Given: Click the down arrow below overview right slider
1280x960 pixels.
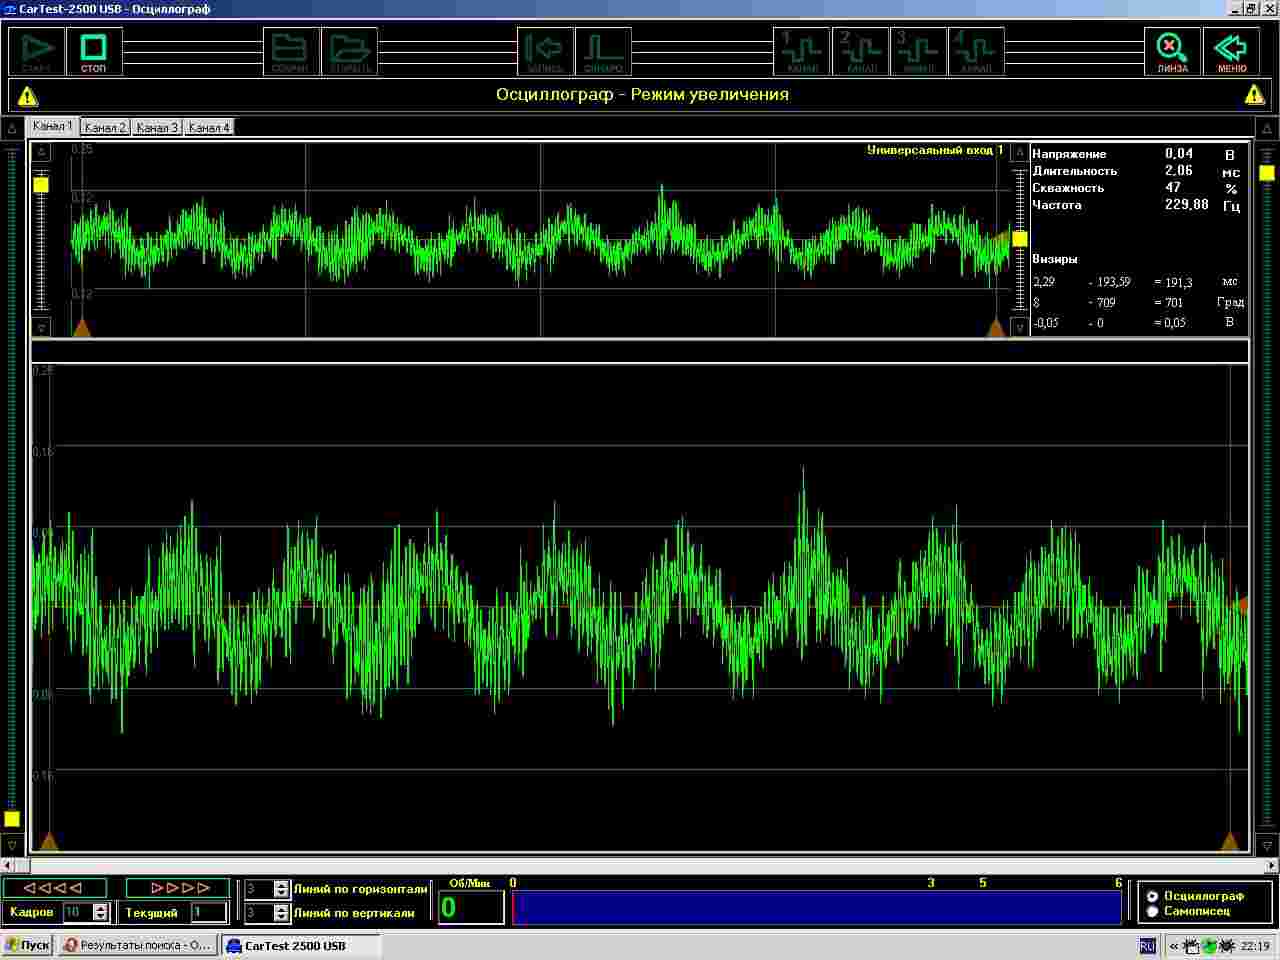Looking at the screenshot, I should 1019,328.
